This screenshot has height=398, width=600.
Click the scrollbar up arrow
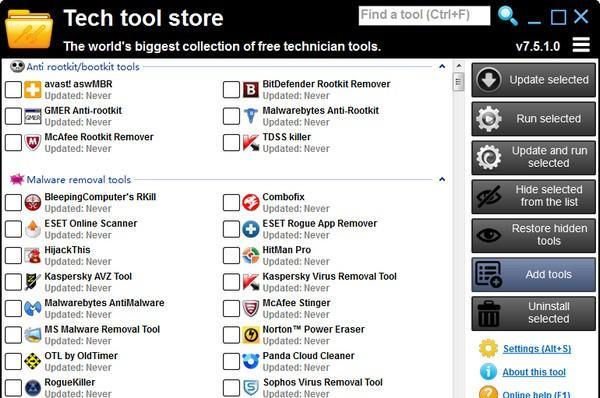pyautogui.click(x=458, y=66)
